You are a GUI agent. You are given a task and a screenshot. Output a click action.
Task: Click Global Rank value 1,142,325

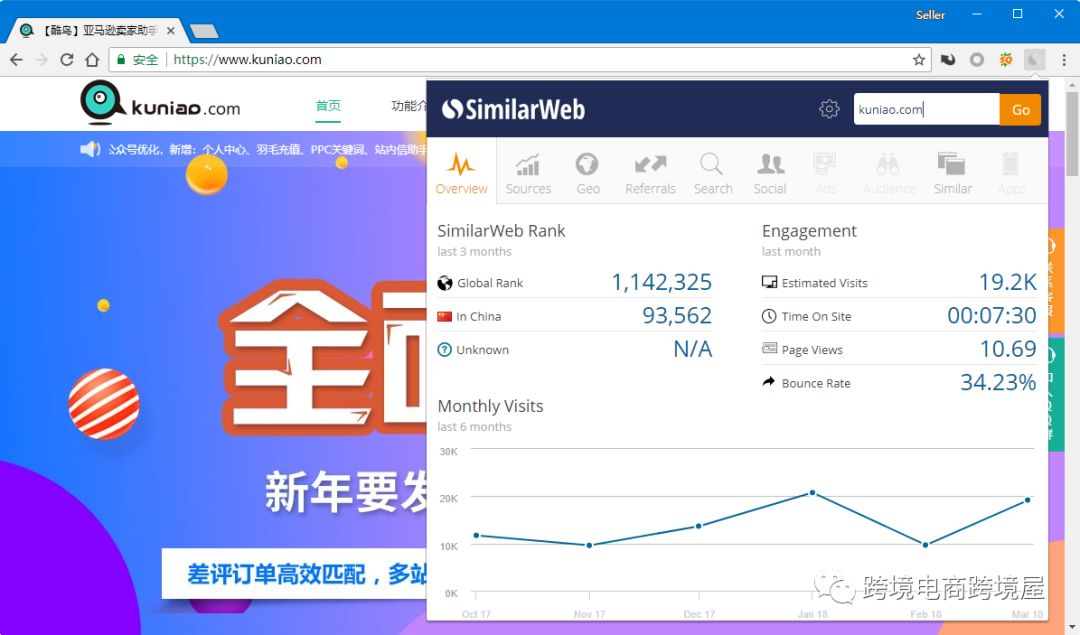(661, 282)
